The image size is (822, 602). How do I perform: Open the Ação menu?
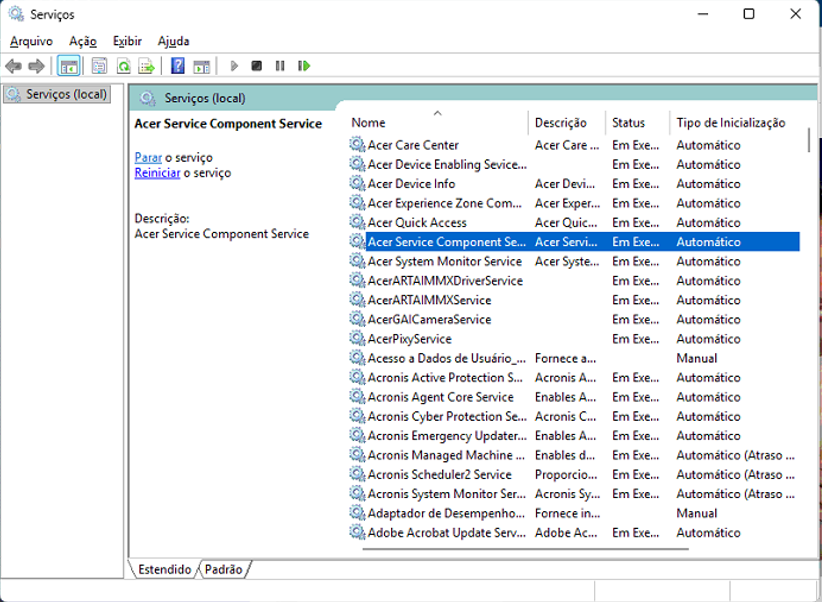(83, 41)
